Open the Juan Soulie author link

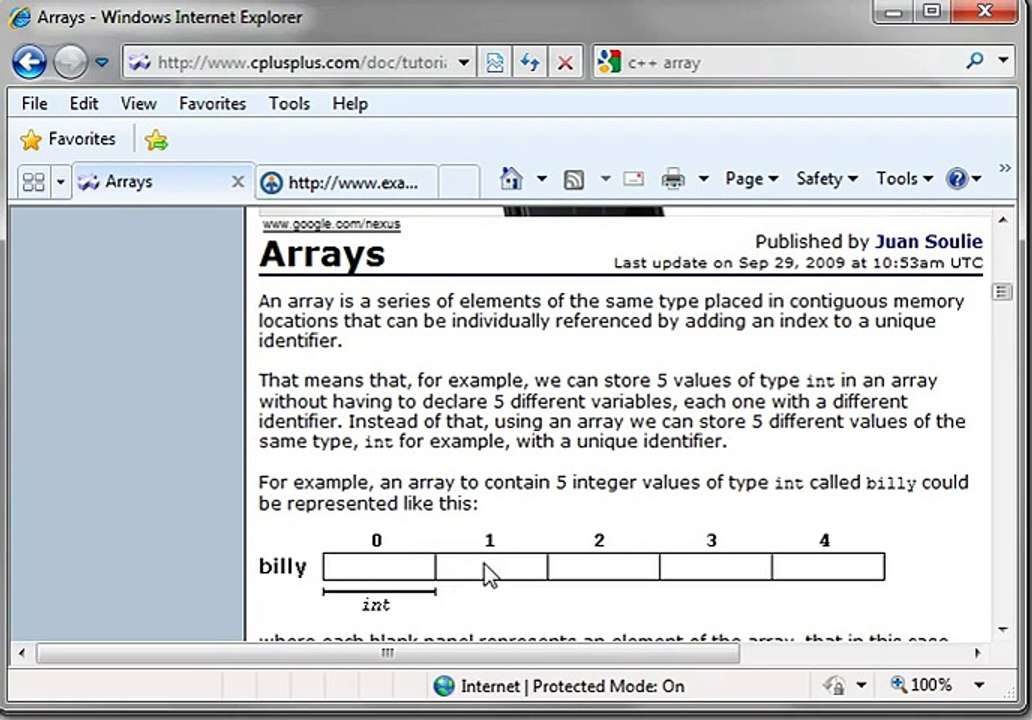[929, 242]
